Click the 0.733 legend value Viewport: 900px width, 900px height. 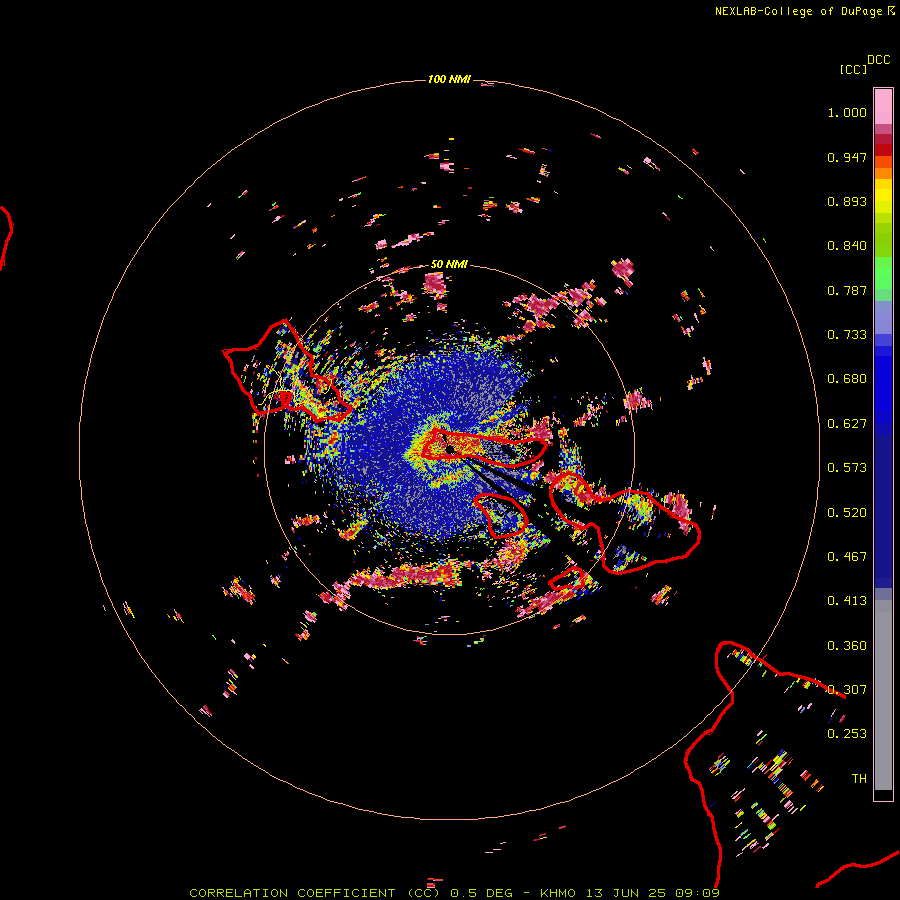point(847,335)
